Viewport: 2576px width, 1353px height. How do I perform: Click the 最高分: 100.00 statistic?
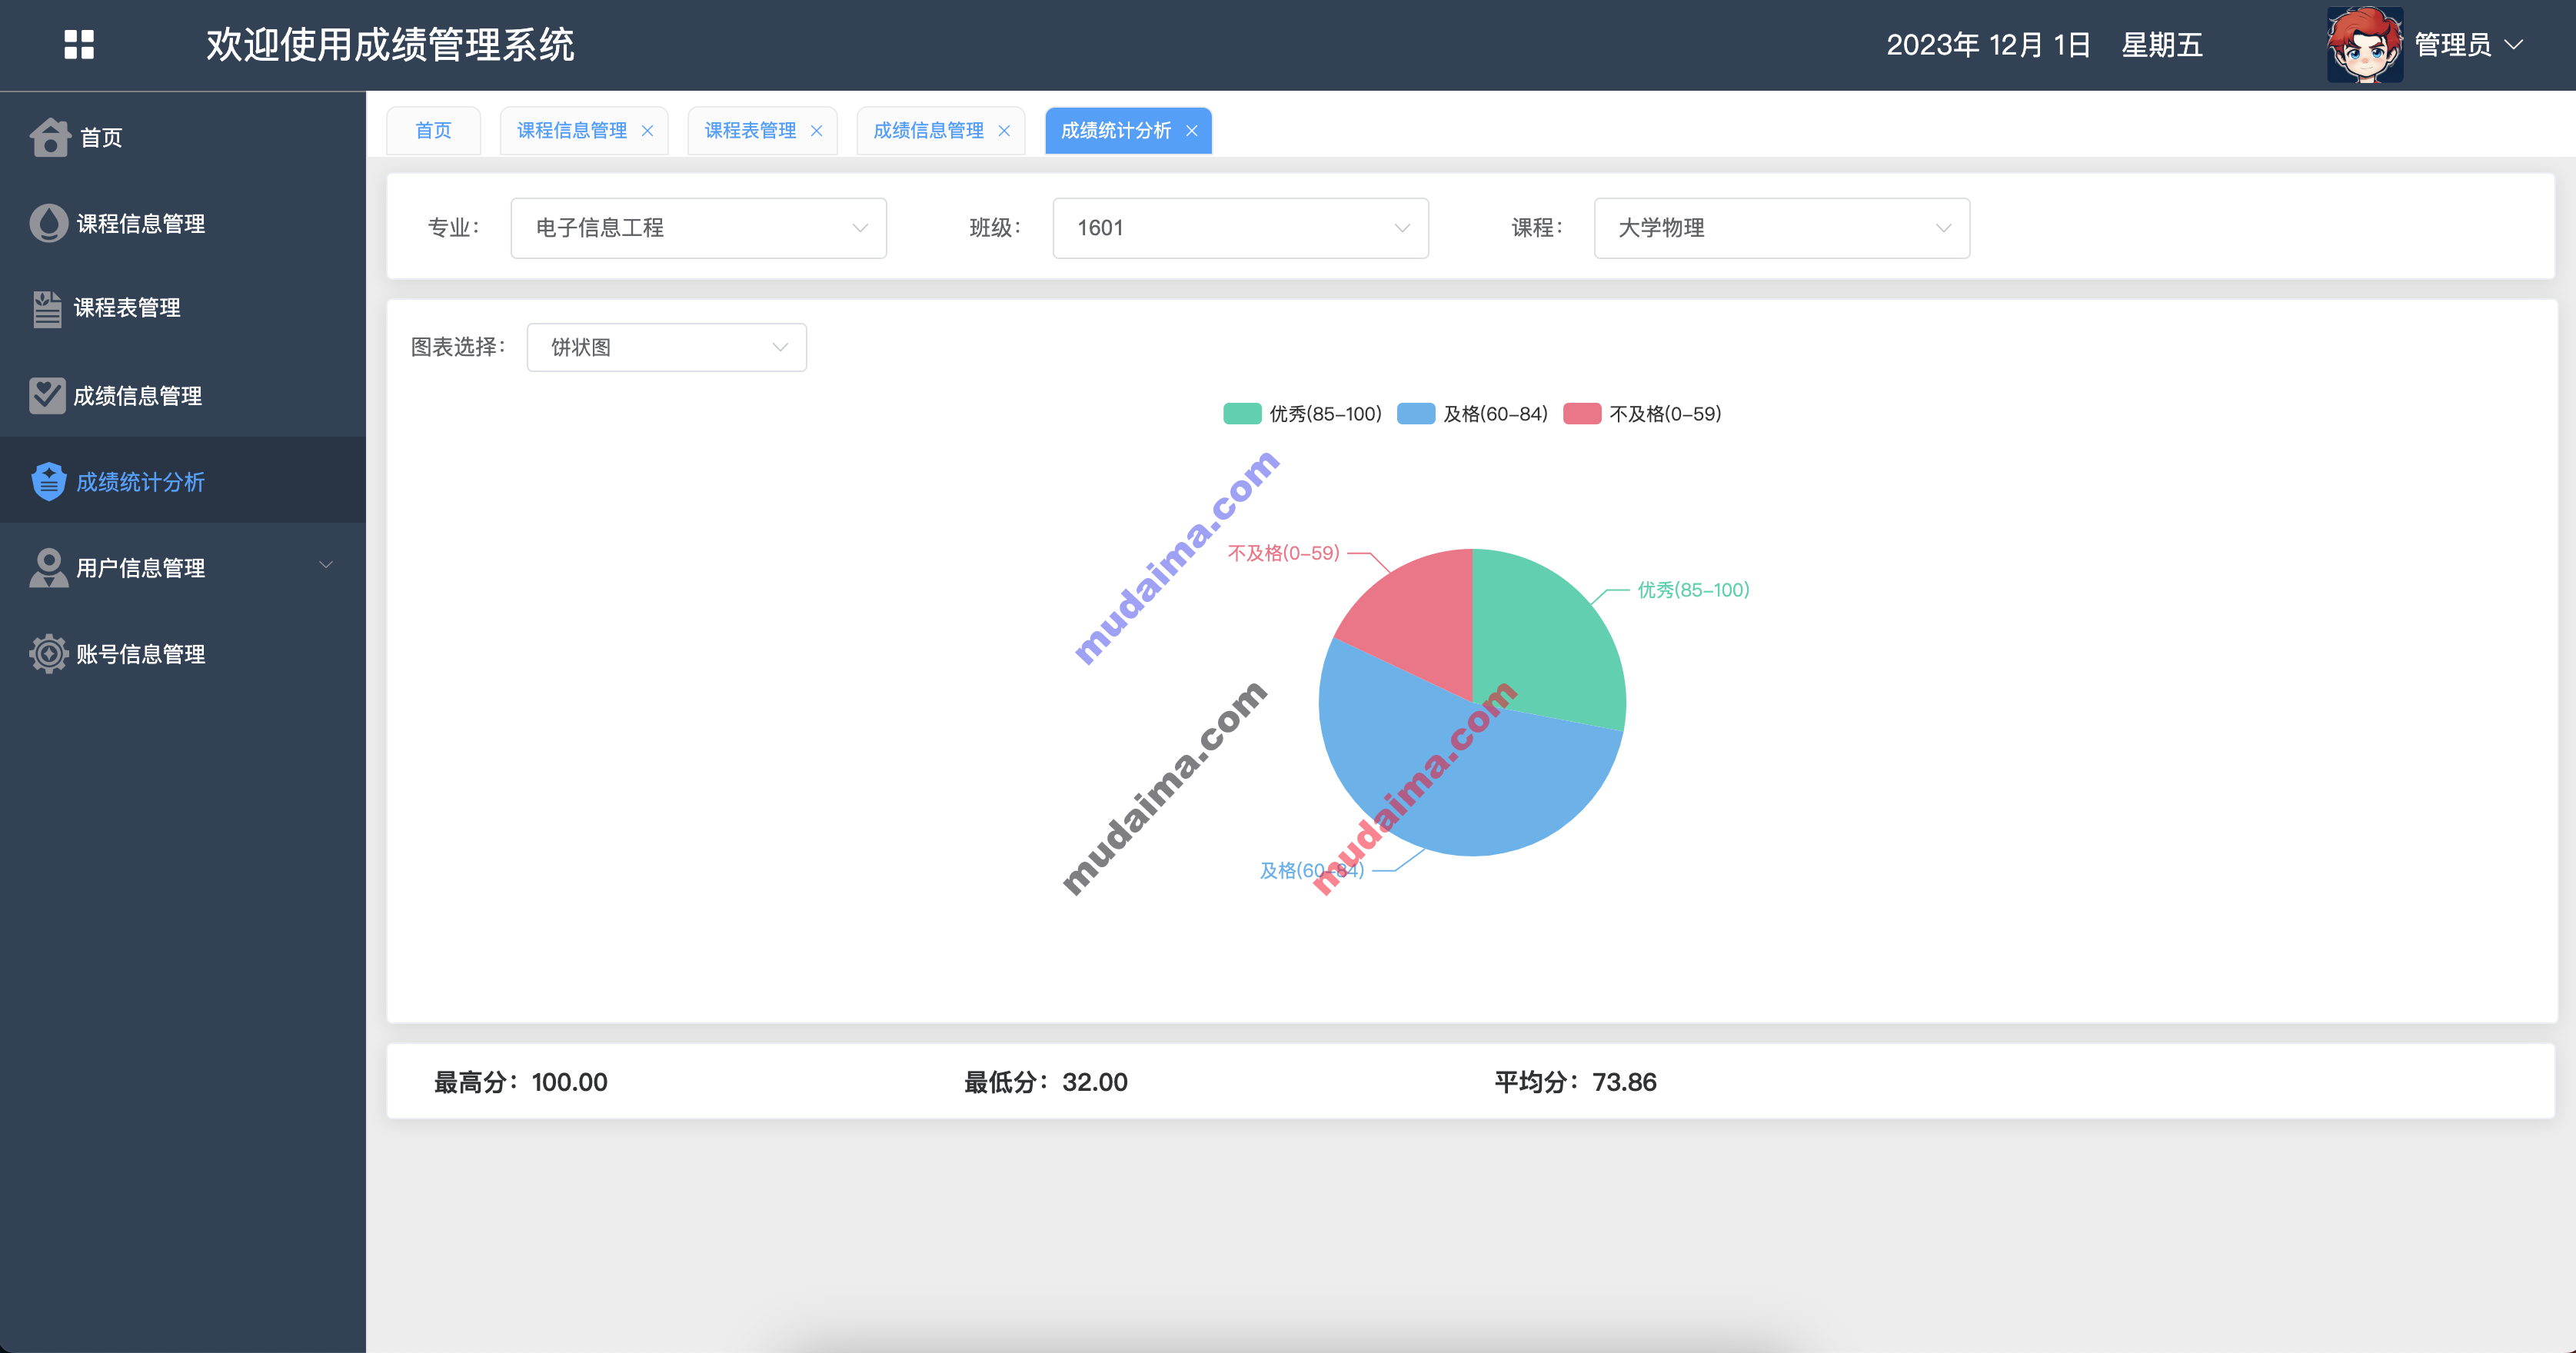click(x=520, y=1082)
